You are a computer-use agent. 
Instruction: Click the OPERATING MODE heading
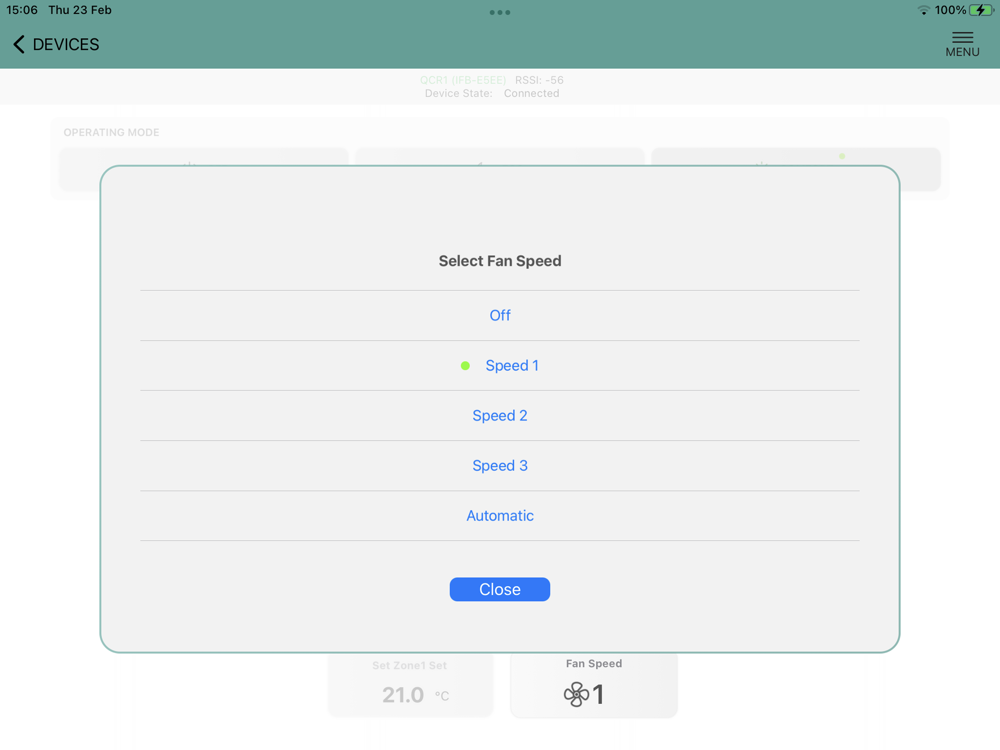coord(112,133)
